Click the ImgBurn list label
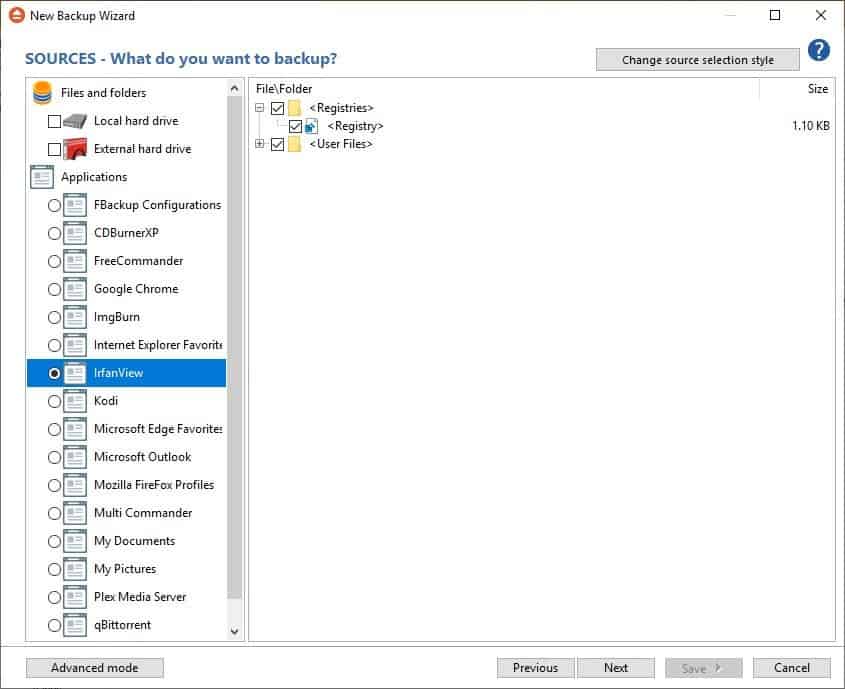The height and width of the screenshot is (689, 845). point(117,317)
